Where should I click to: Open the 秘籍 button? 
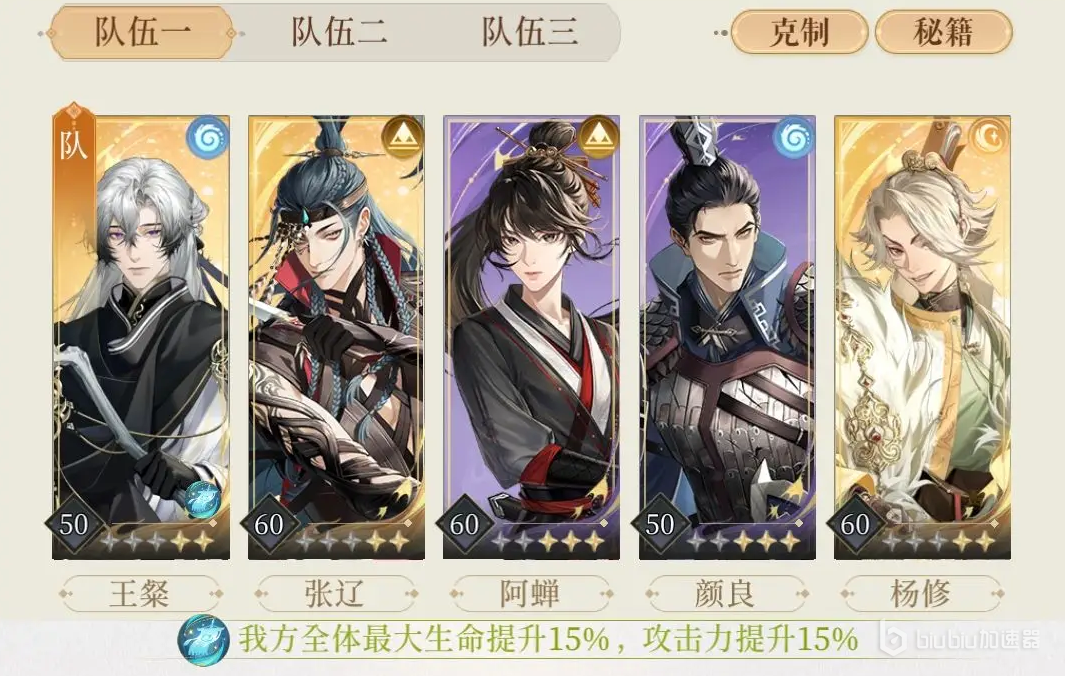click(943, 32)
